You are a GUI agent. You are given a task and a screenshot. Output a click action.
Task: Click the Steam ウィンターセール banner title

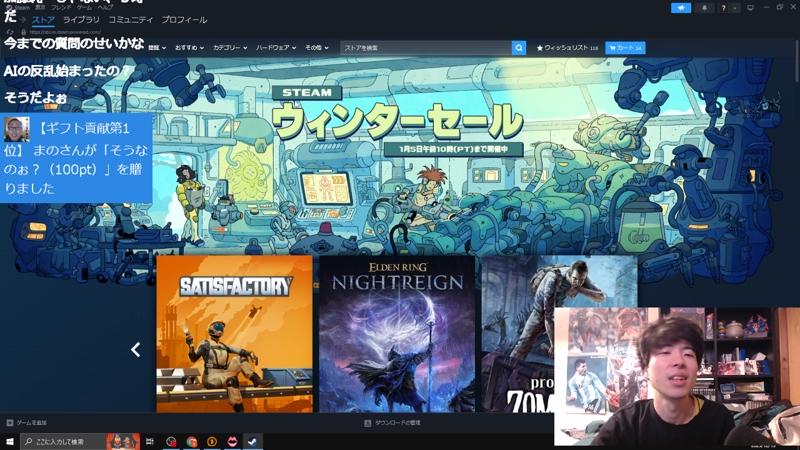pos(398,120)
